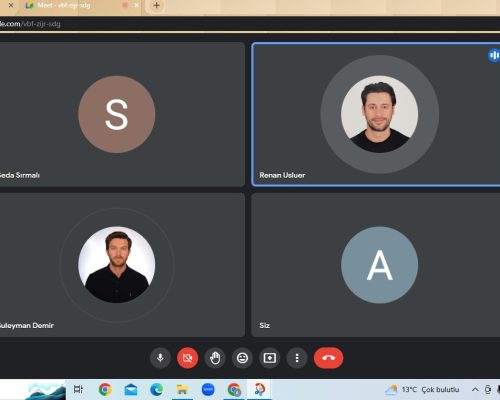Screen dimensions: 500x400
Task: Open the emoji reactions button
Action: pyautogui.click(x=242, y=358)
